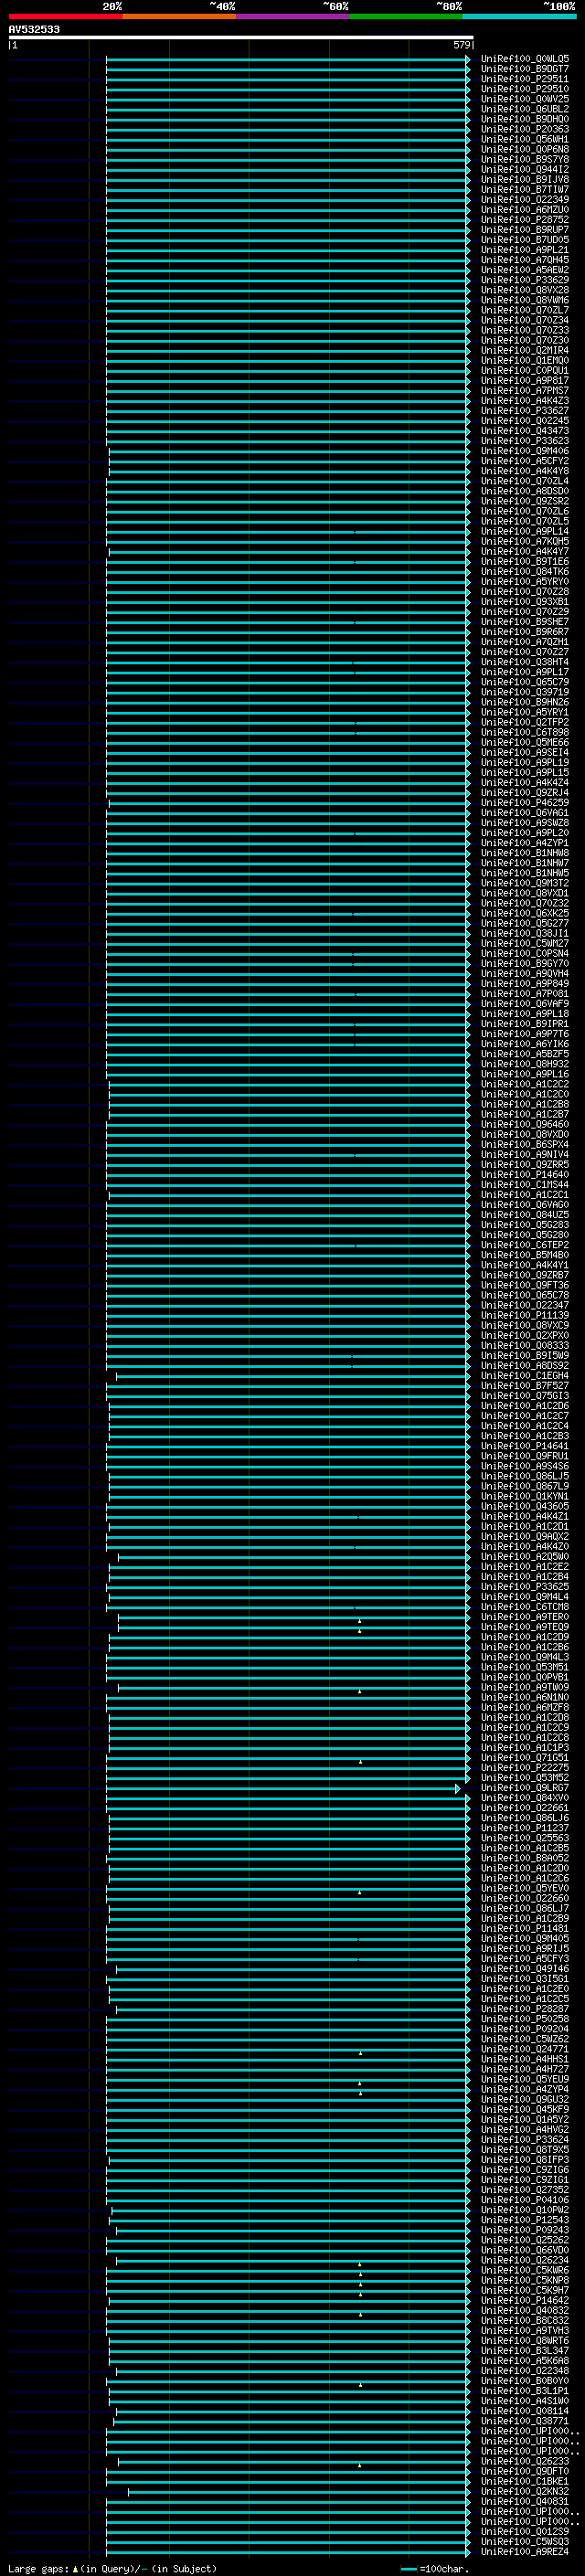Click the UniRef100_O22349 hit label
The width and height of the screenshot is (585, 2576).
(524, 200)
